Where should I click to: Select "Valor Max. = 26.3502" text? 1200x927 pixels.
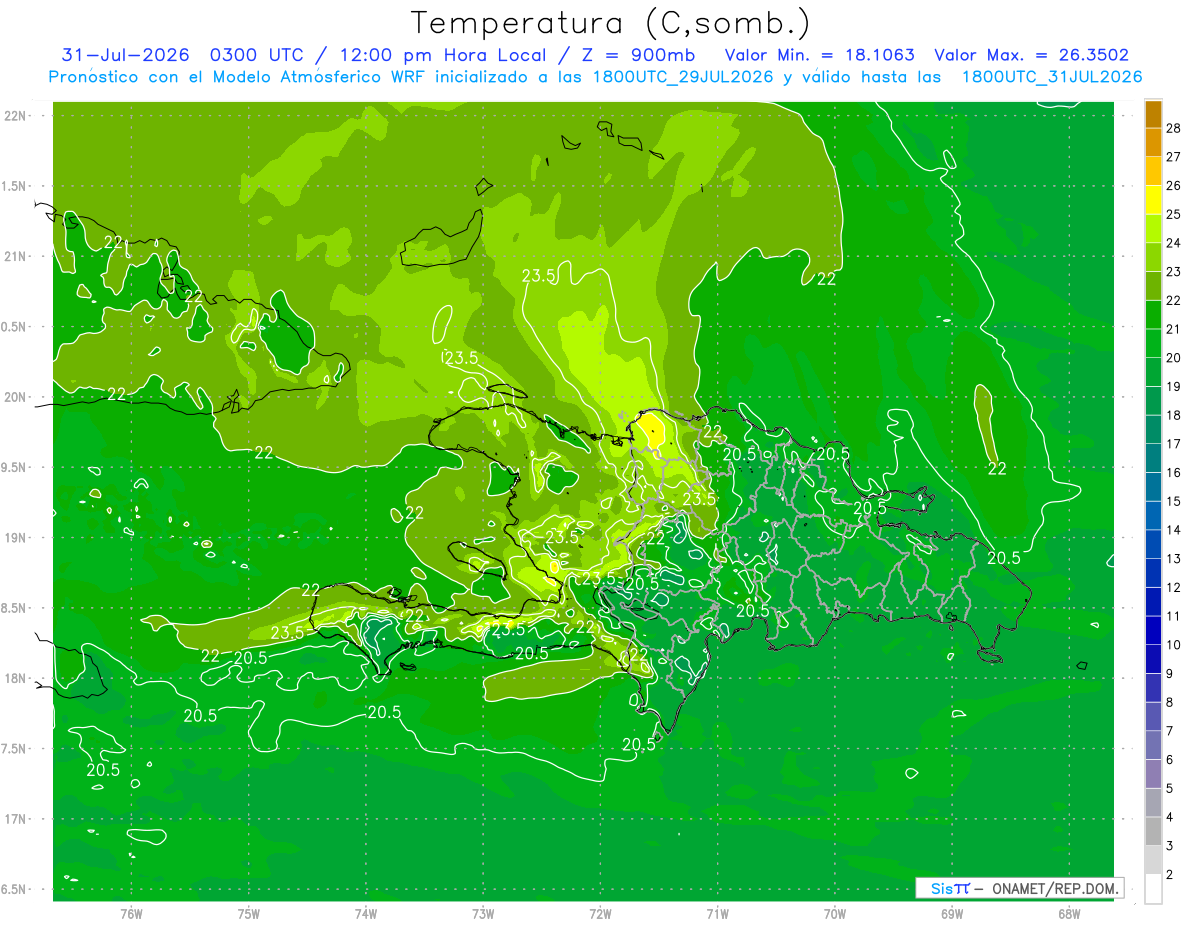(1032, 55)
